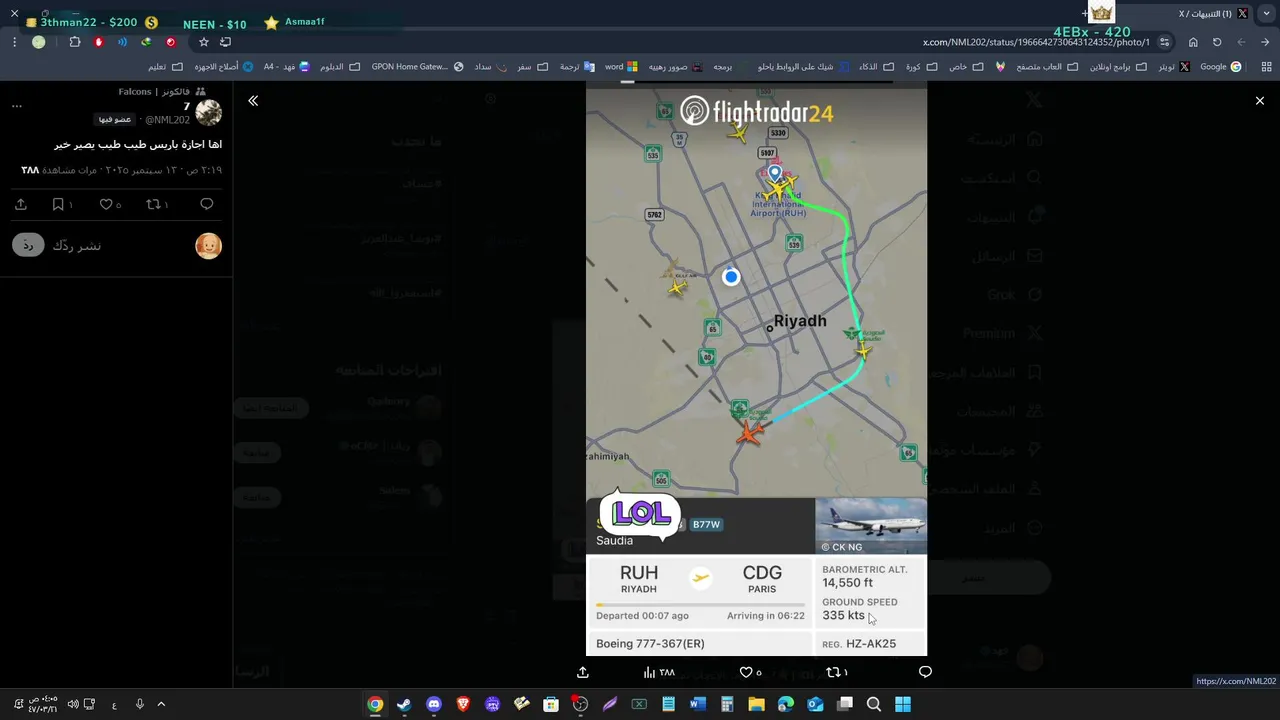Open Discord from the taskbar
The height and width of the screenshot is (720, 1280).
(433, 704)
